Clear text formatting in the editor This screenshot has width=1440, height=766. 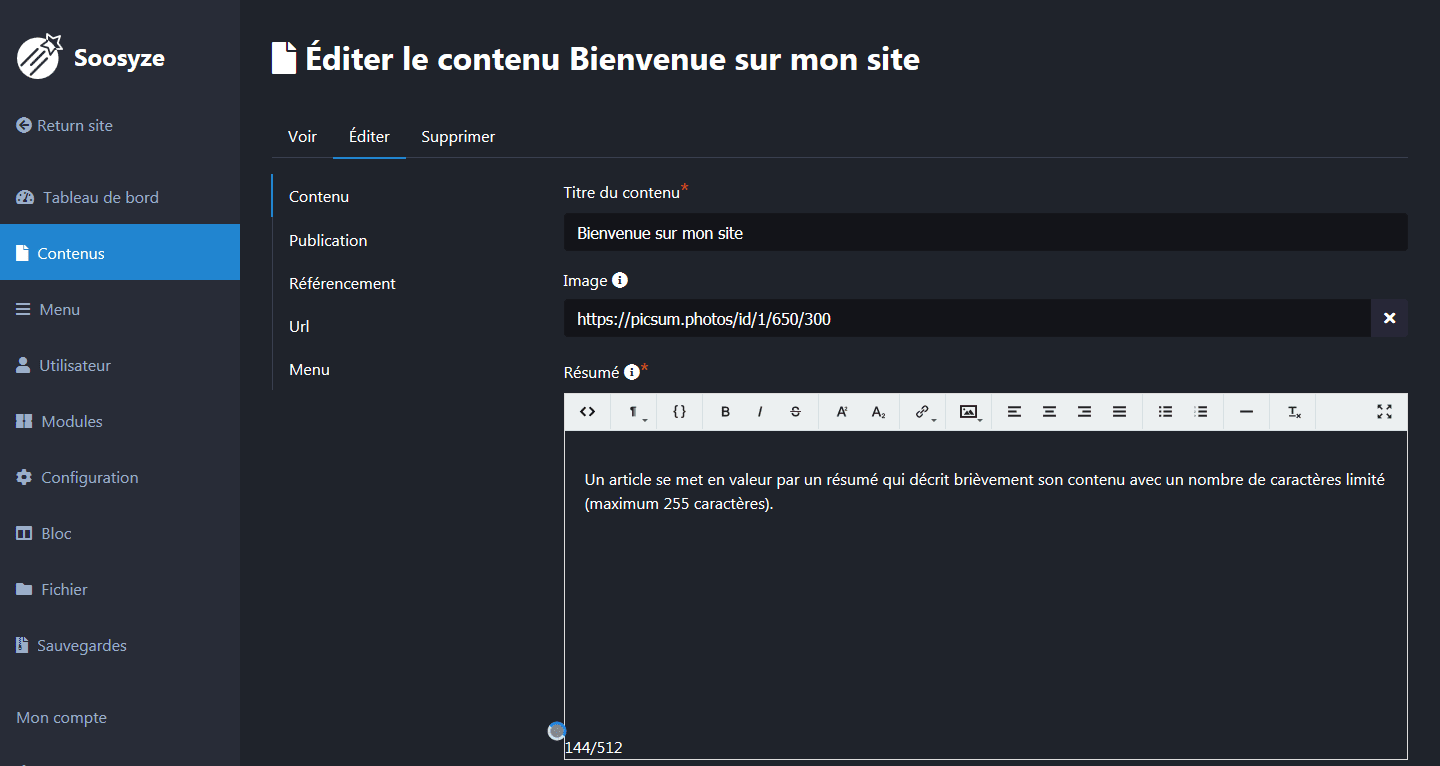point(1294,412)
